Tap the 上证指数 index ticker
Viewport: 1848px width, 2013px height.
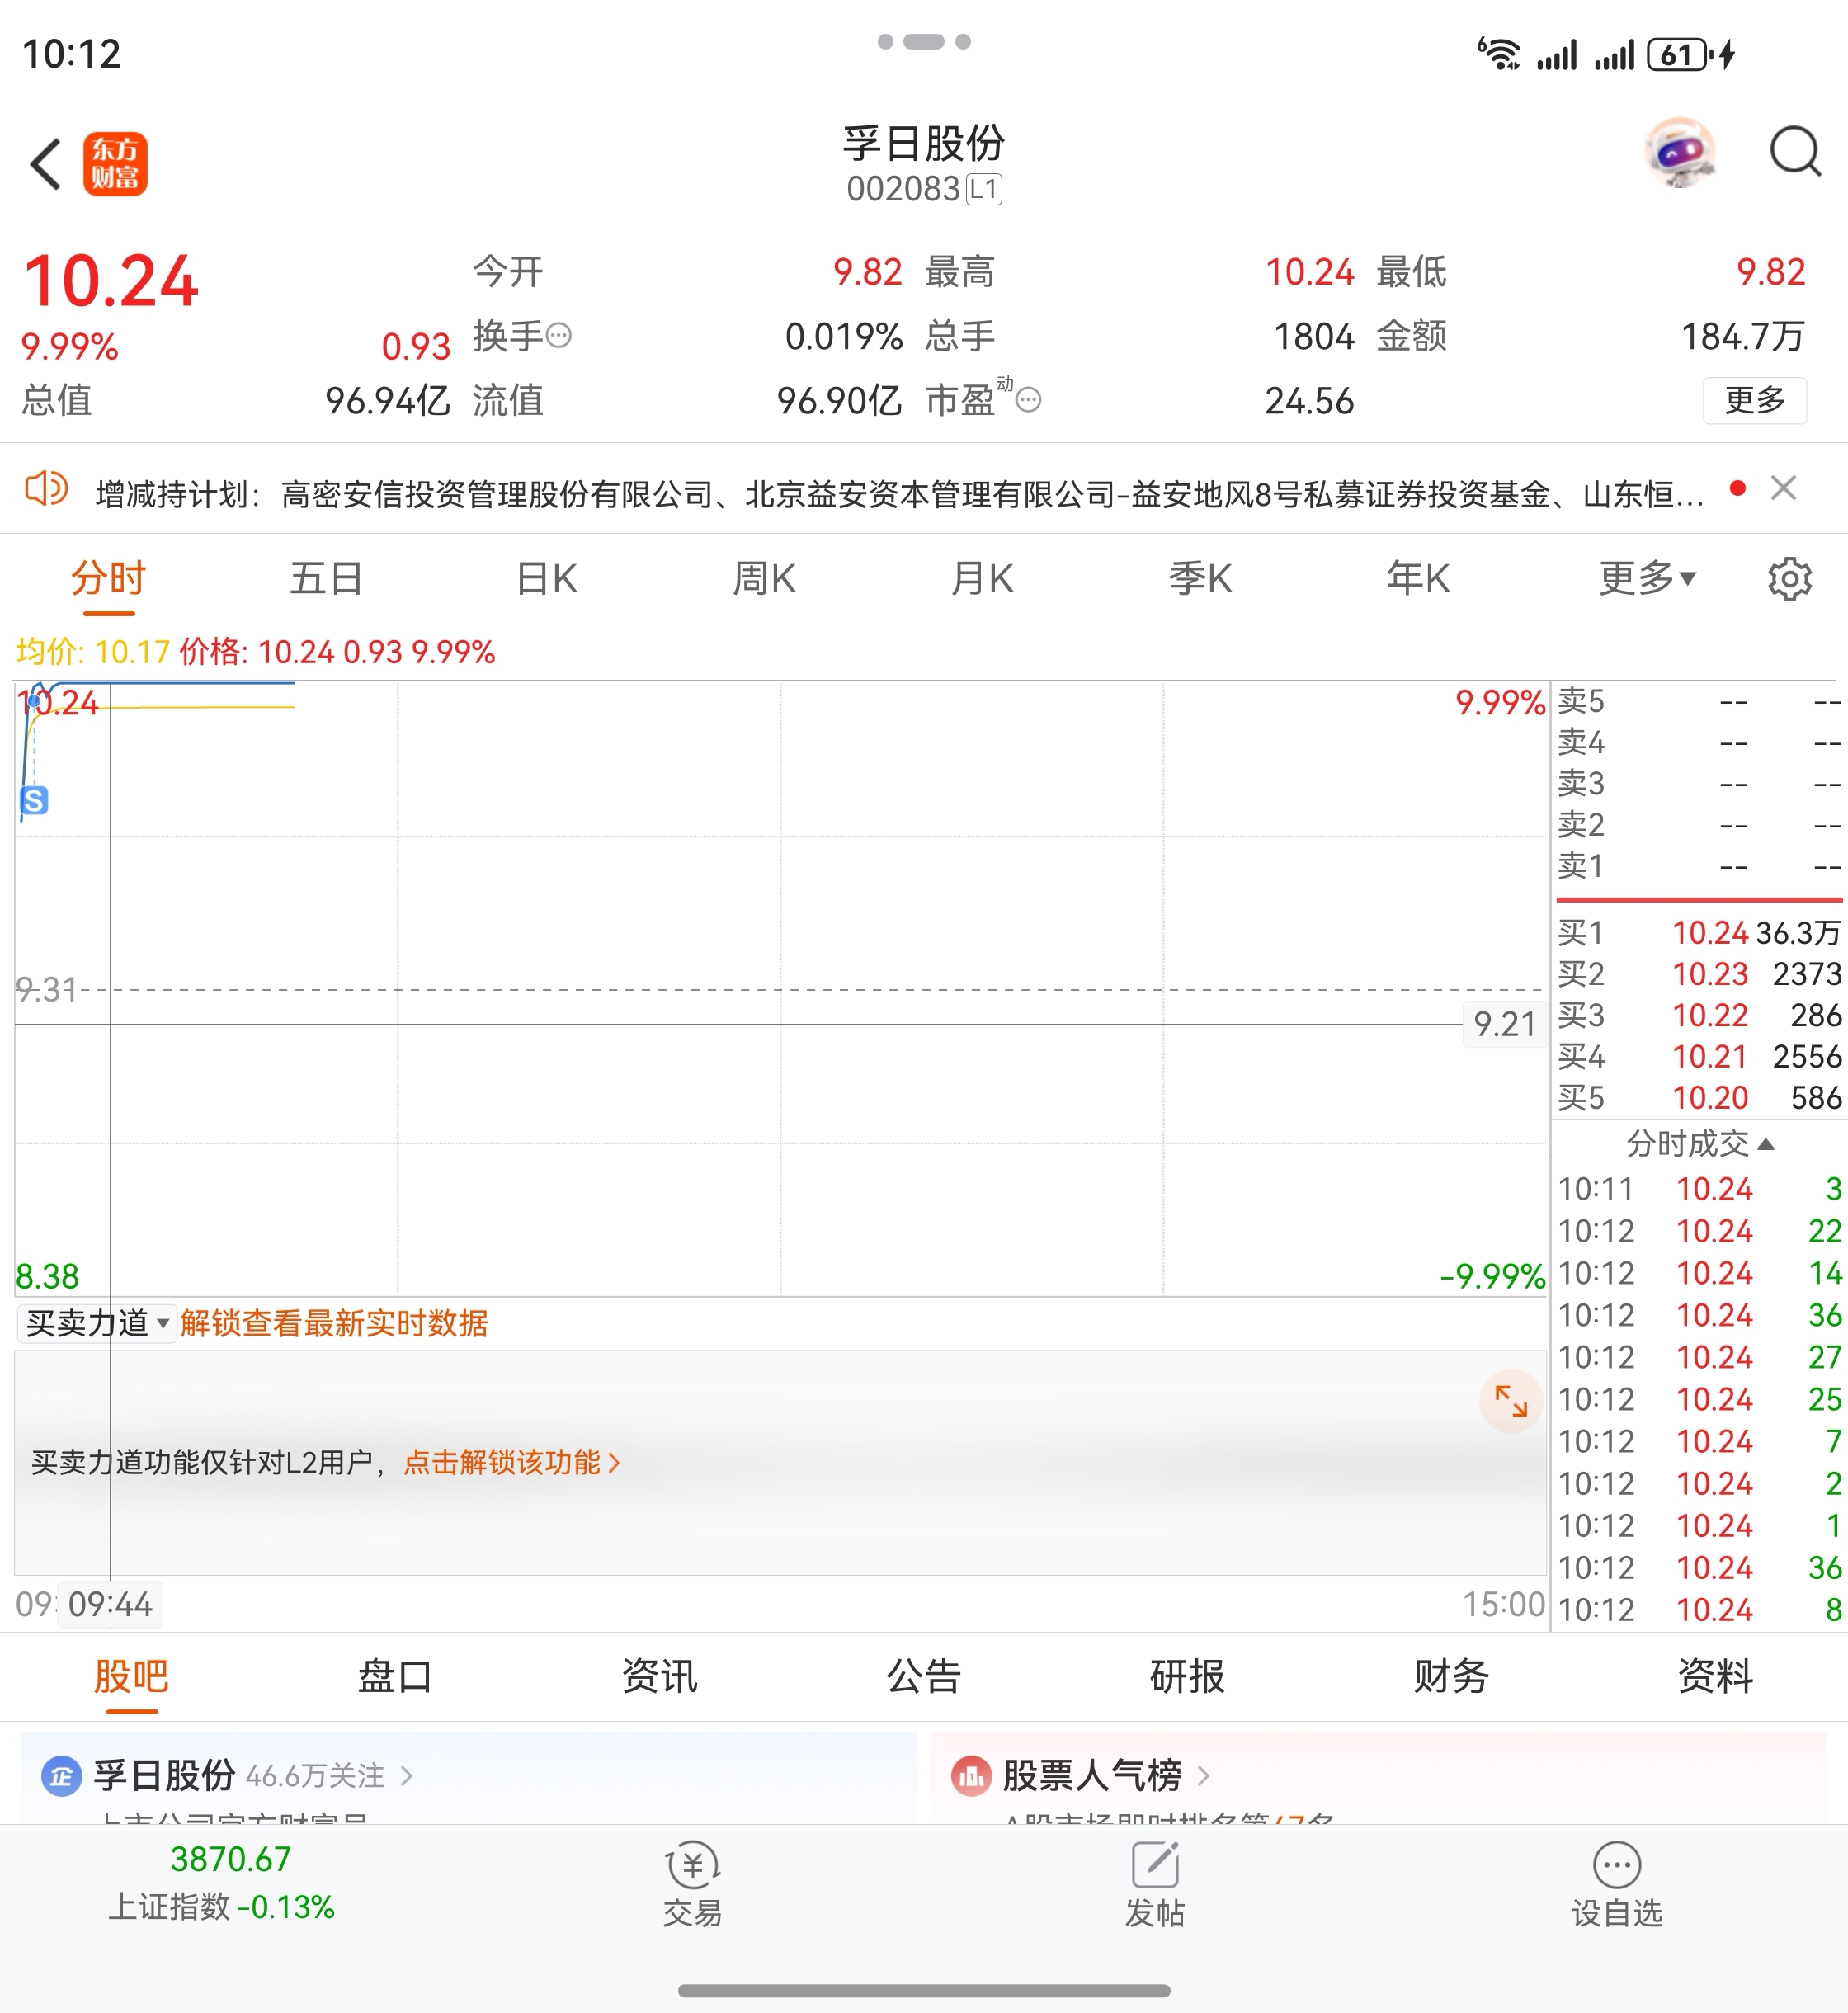222,1883
